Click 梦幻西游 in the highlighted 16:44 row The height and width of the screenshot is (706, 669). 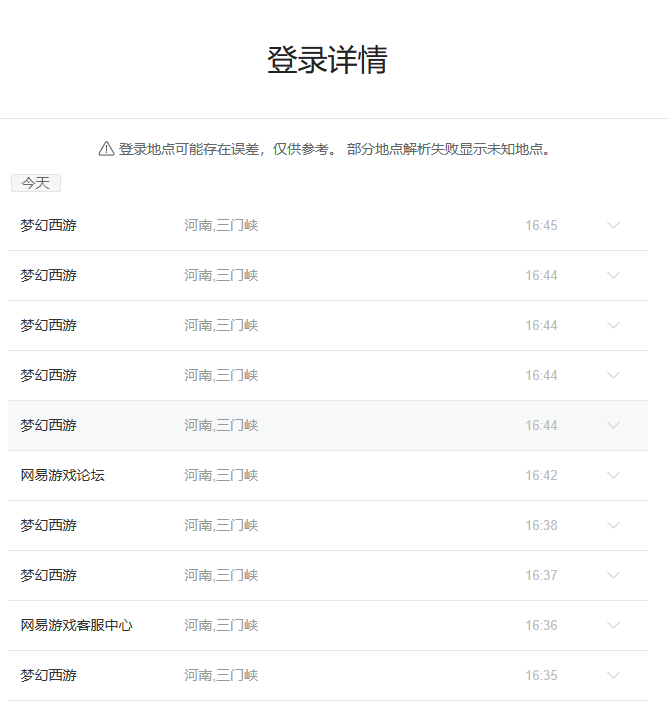click(49, 425)
